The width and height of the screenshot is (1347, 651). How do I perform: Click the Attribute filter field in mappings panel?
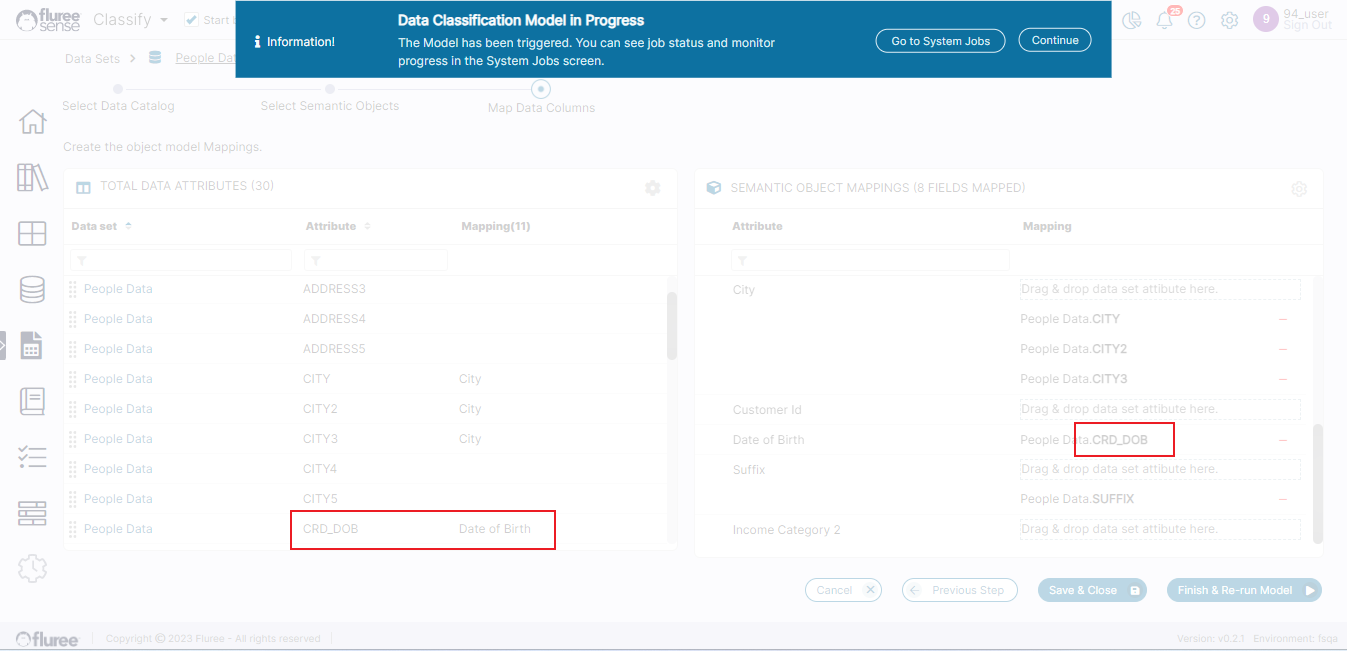pos(870,261)
